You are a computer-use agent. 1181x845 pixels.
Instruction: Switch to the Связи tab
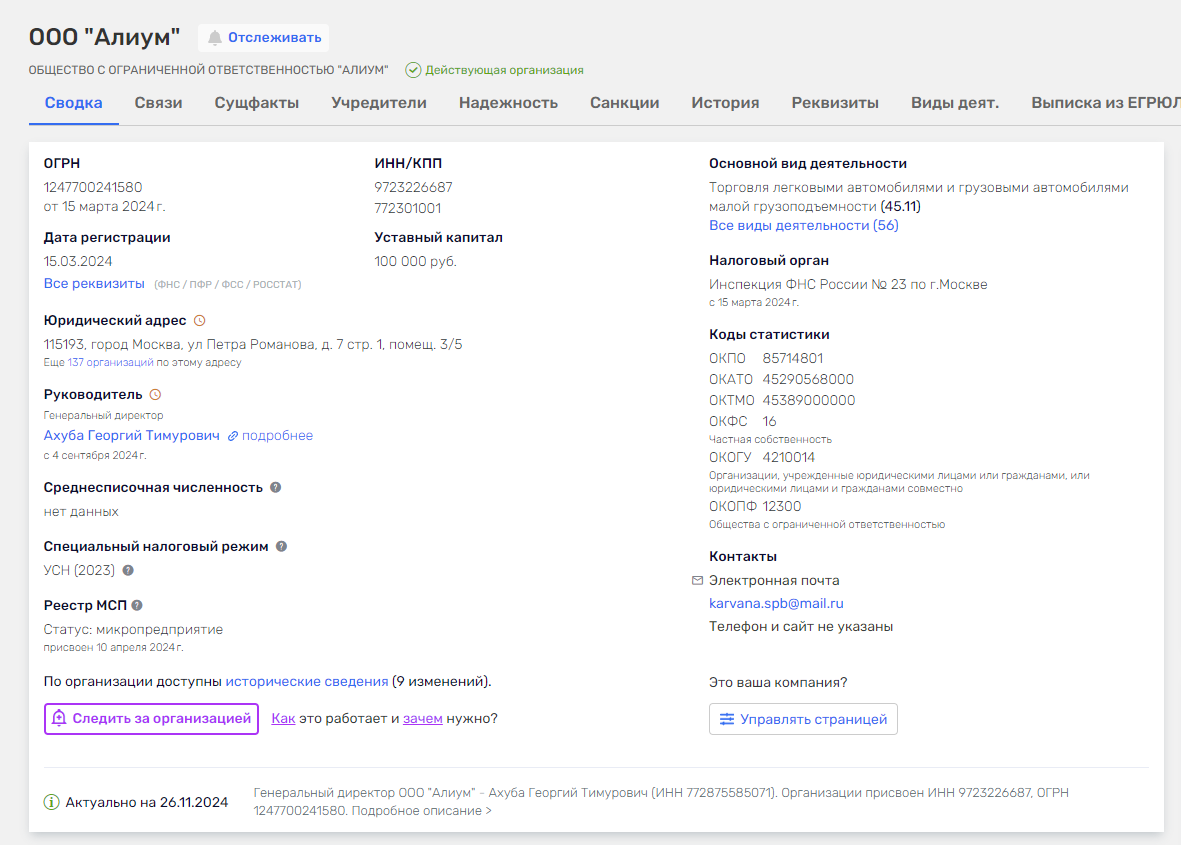tap(158, 103)
